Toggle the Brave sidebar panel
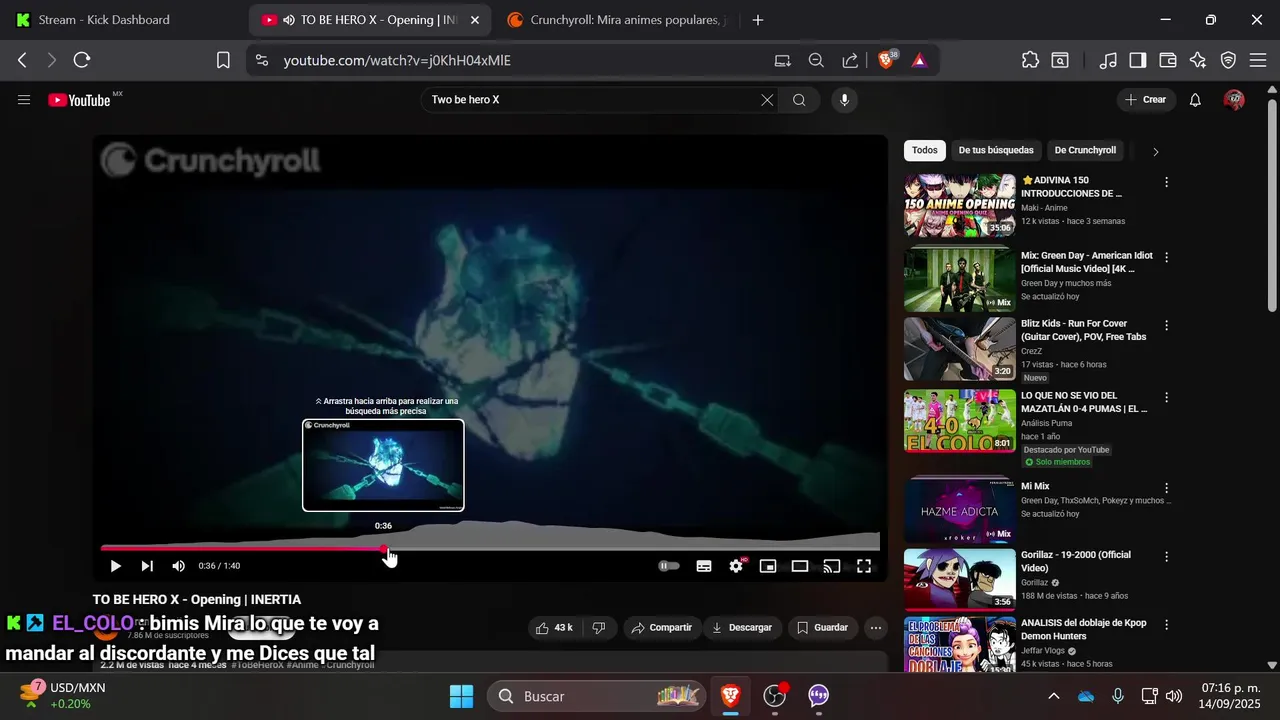1280x720 pixels. click(1137, 60)
